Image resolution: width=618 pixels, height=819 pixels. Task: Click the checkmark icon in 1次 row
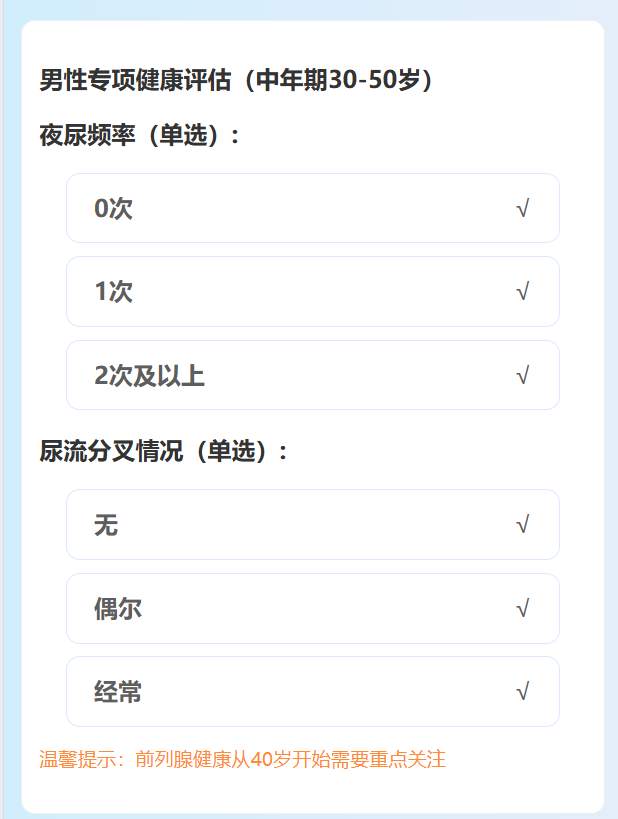[x=523, y=291]
